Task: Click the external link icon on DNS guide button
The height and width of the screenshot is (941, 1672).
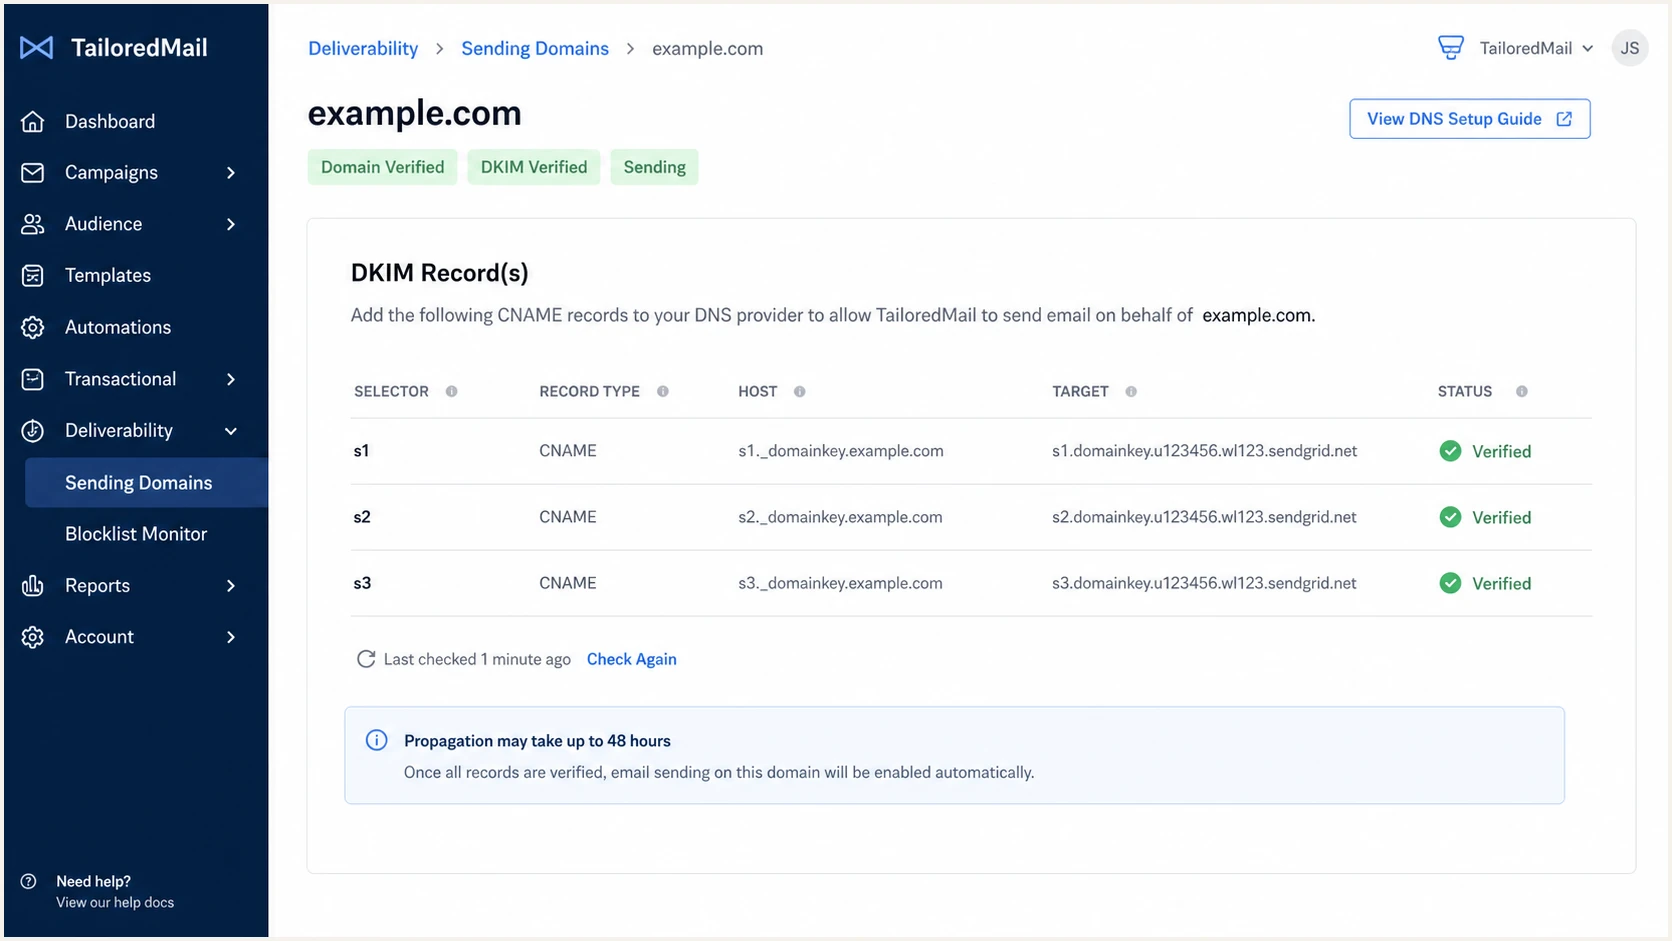Action: coord(1565,119)
